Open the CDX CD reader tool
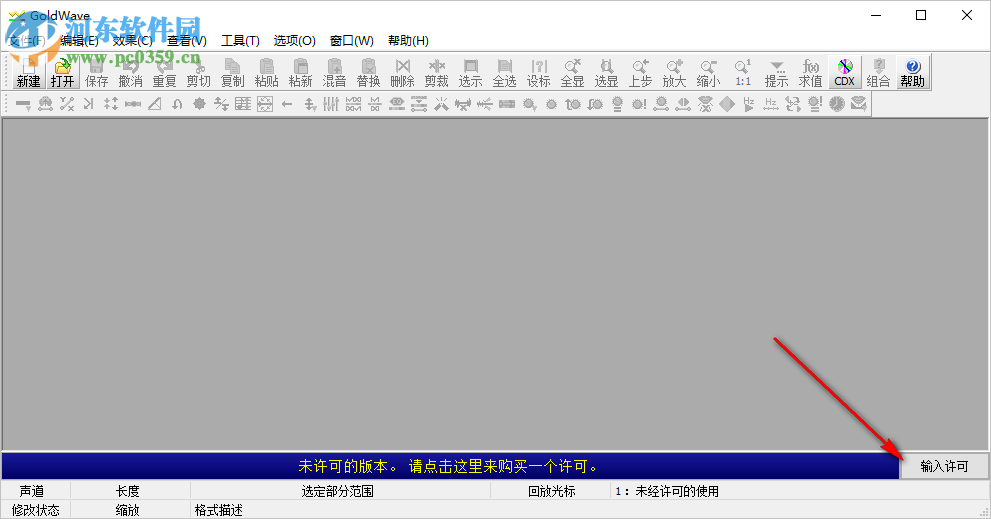The width and height of the screenshot is (991, 519). pyautogui.click(x=844, y=72)
